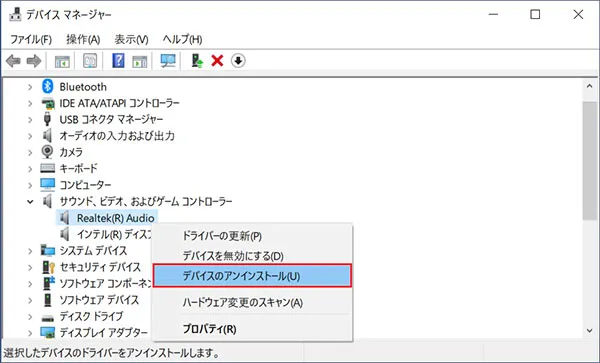This screenshot has width=600, height=363.
Task: Expand the Bluetooth node
Action: pyautogui.click(x=30, y=87)
